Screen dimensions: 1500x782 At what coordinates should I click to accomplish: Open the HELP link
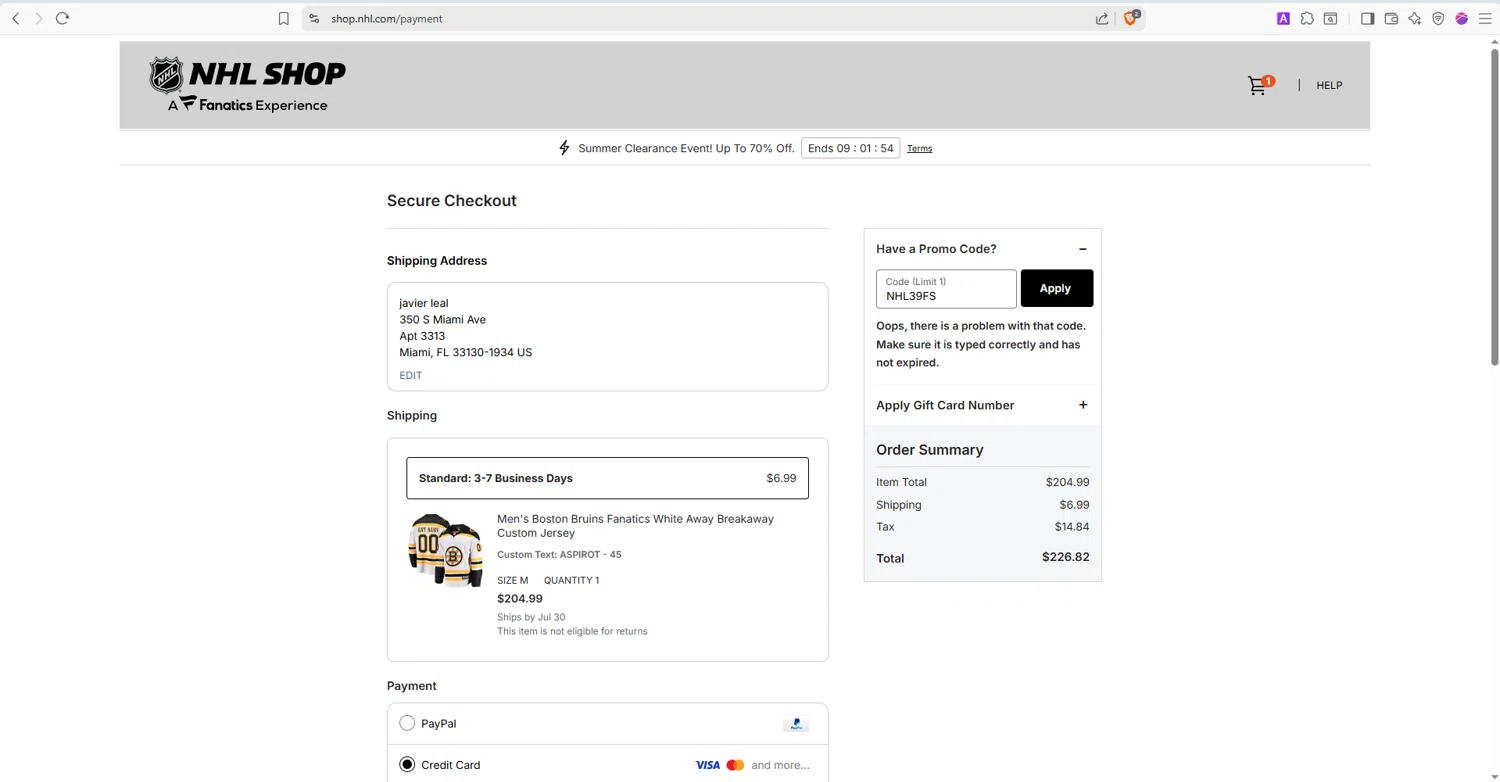pyautogui.click(x=1329, y=85)
